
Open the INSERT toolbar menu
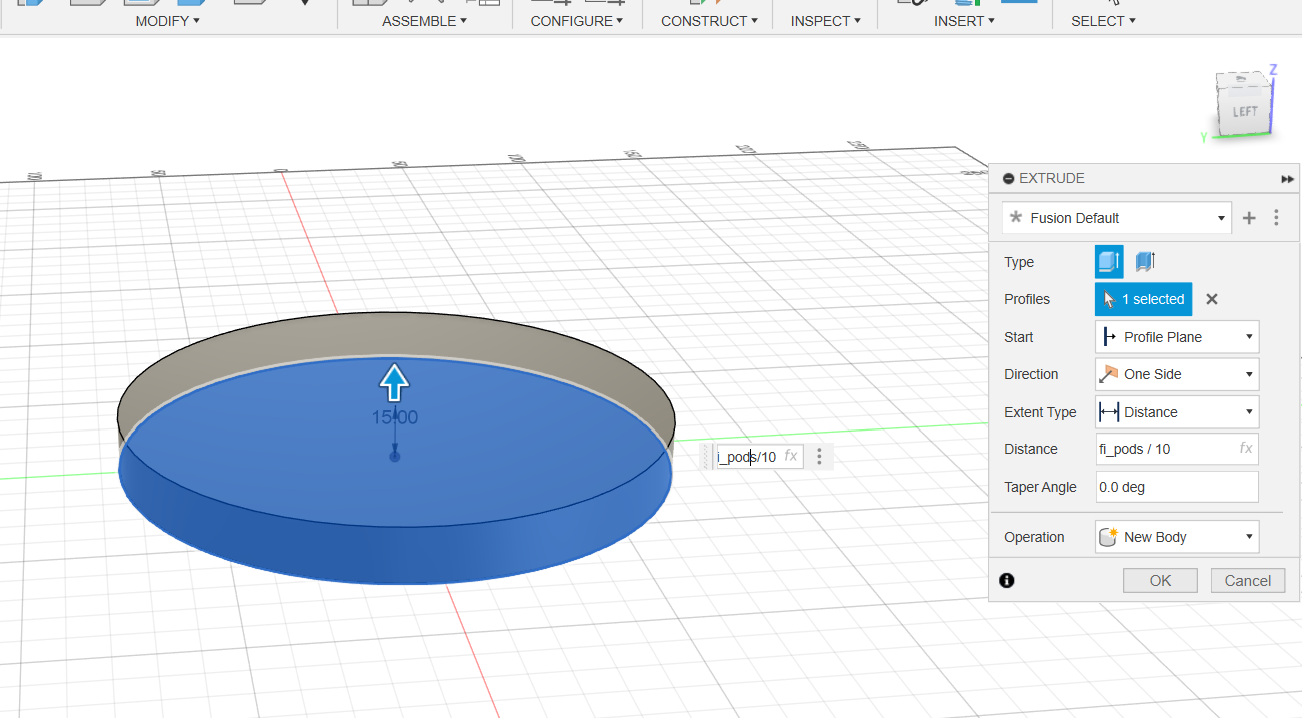(x=964, y=21)
